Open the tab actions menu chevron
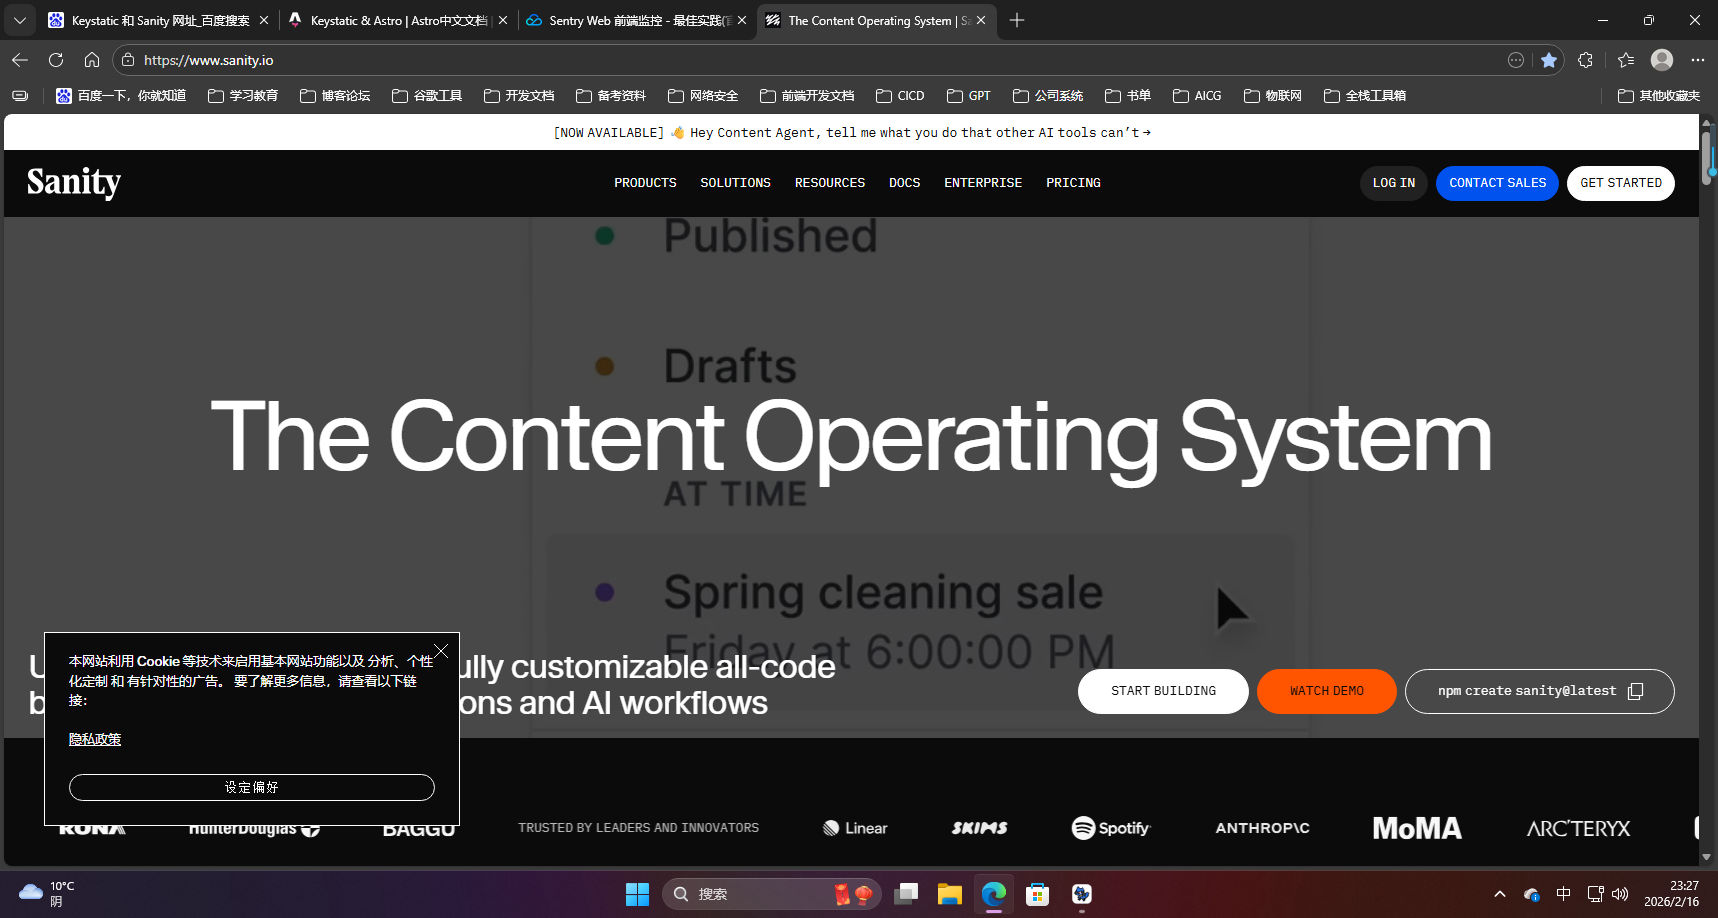This screenshot has width=1718, height=918. pyautogui.click(x=20, y=20)
